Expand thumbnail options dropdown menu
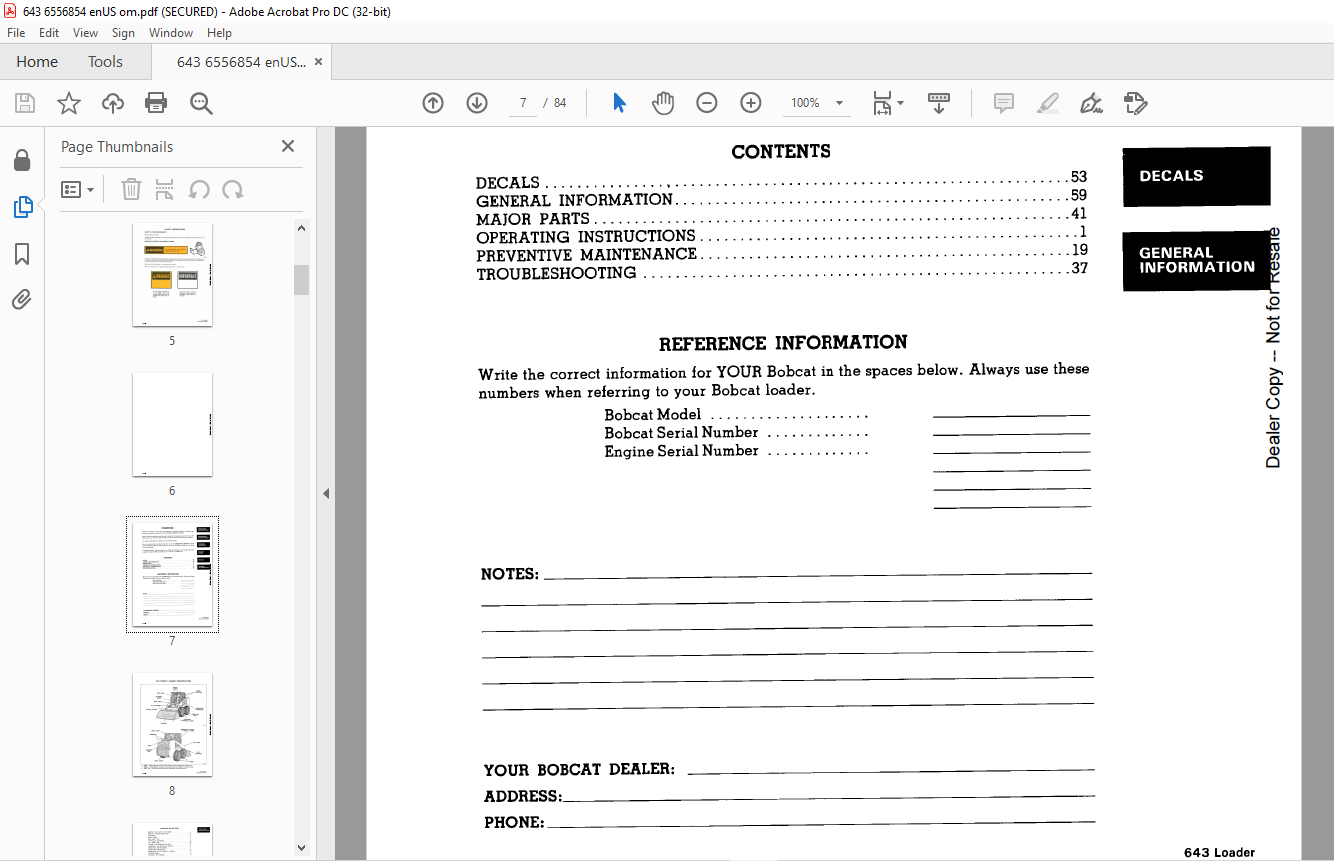 (78, 189)
